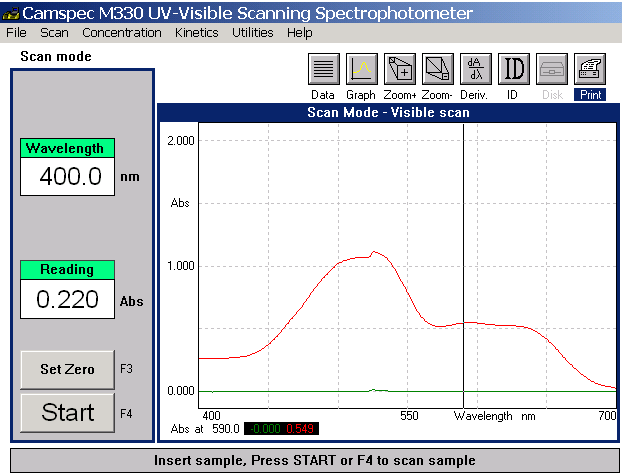Click the 'Abs at 590.0' cursor readout
Screen dimensions: 622x475
205,429
